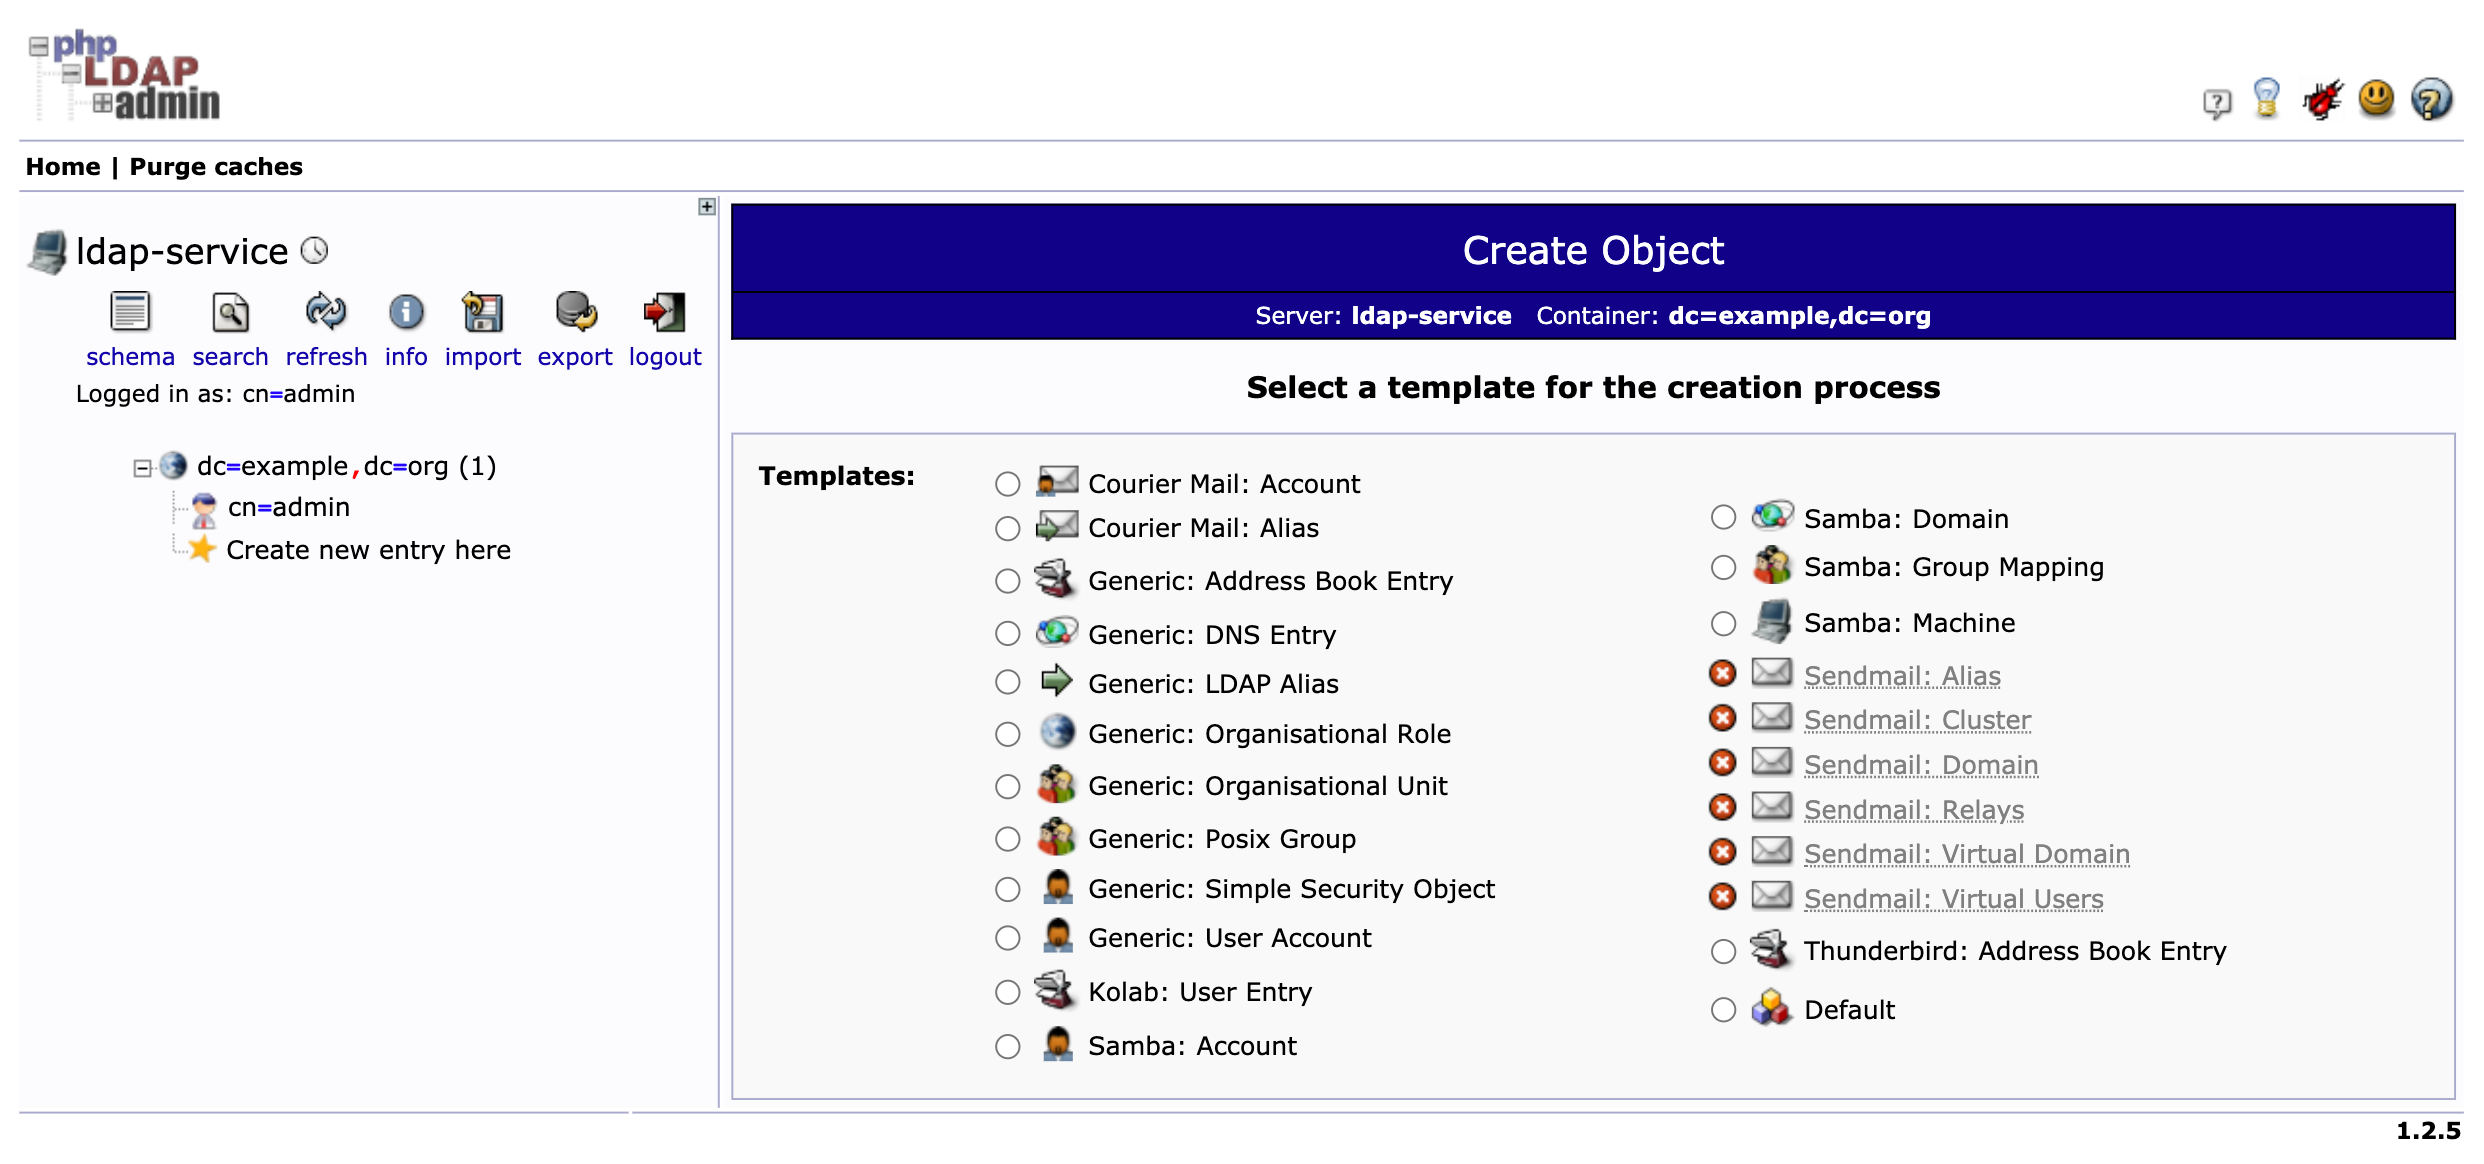Open the schema viewer icon
Viewport: 2484px width, 1164px height.
[130, 312]
